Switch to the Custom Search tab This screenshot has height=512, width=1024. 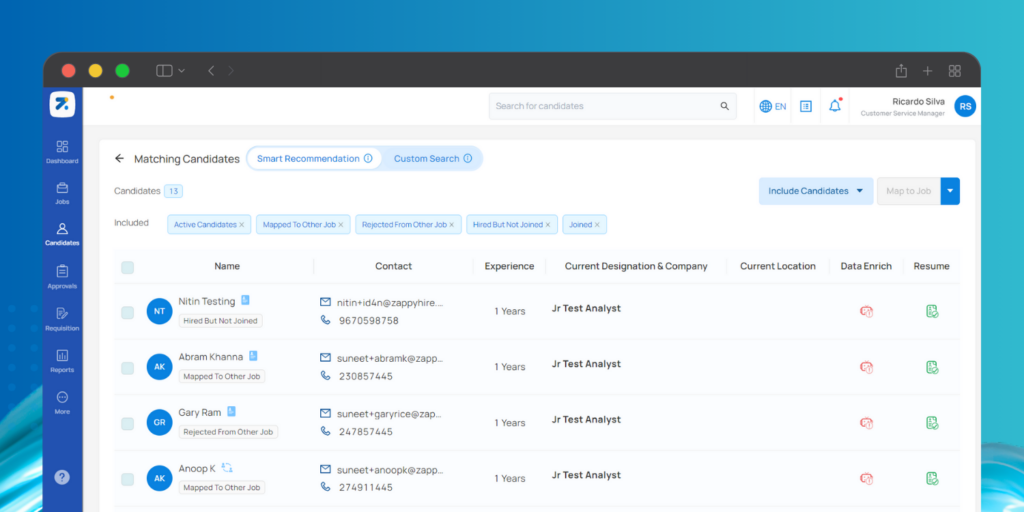(x=432, y=159)
